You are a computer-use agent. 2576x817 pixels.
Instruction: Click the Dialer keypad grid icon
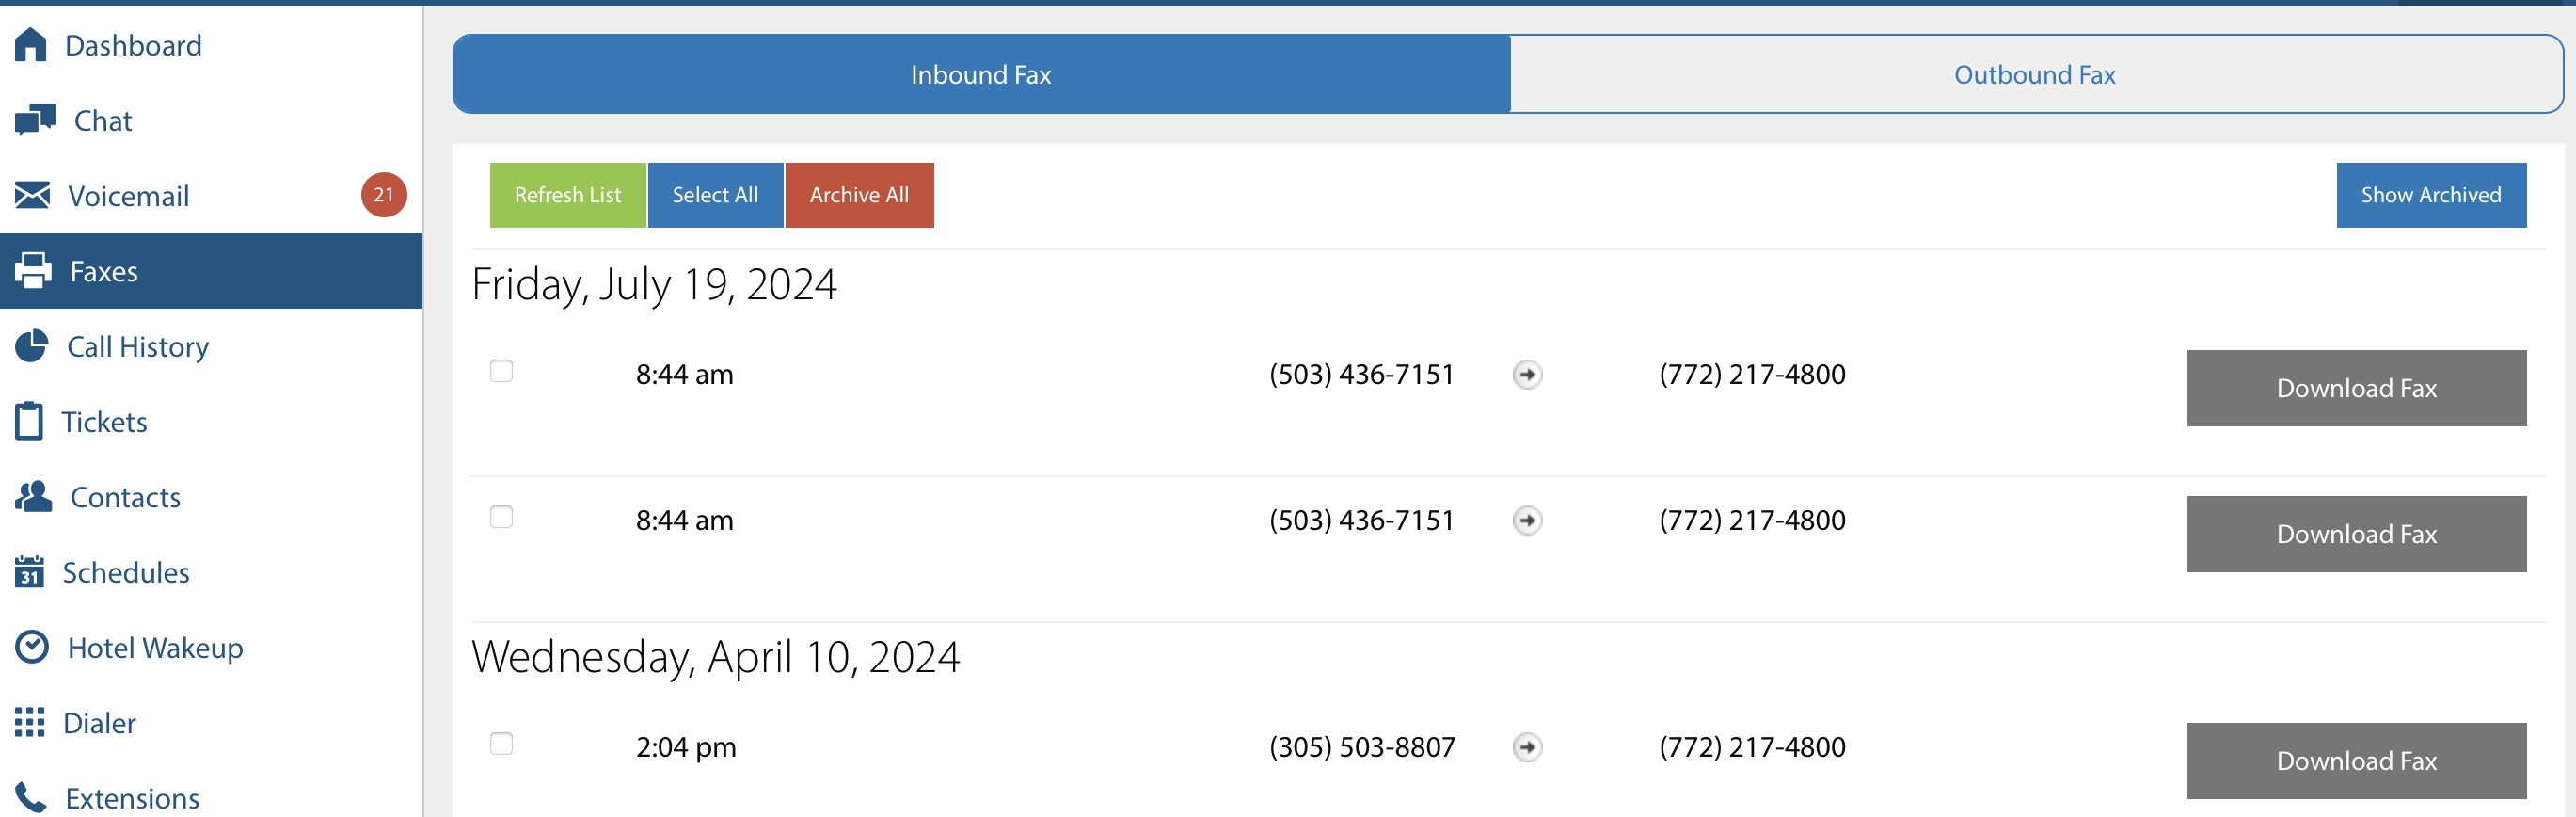click(x=30, y=722)
